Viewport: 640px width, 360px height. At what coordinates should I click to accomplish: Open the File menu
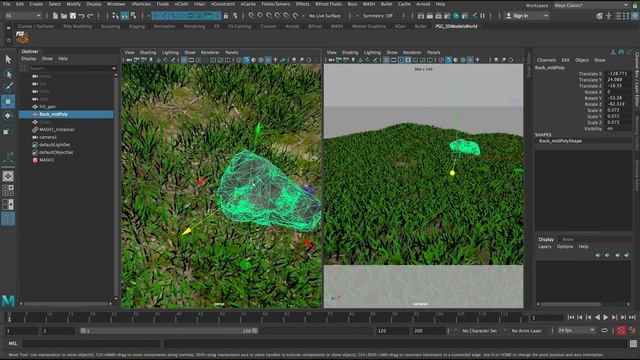7,4
